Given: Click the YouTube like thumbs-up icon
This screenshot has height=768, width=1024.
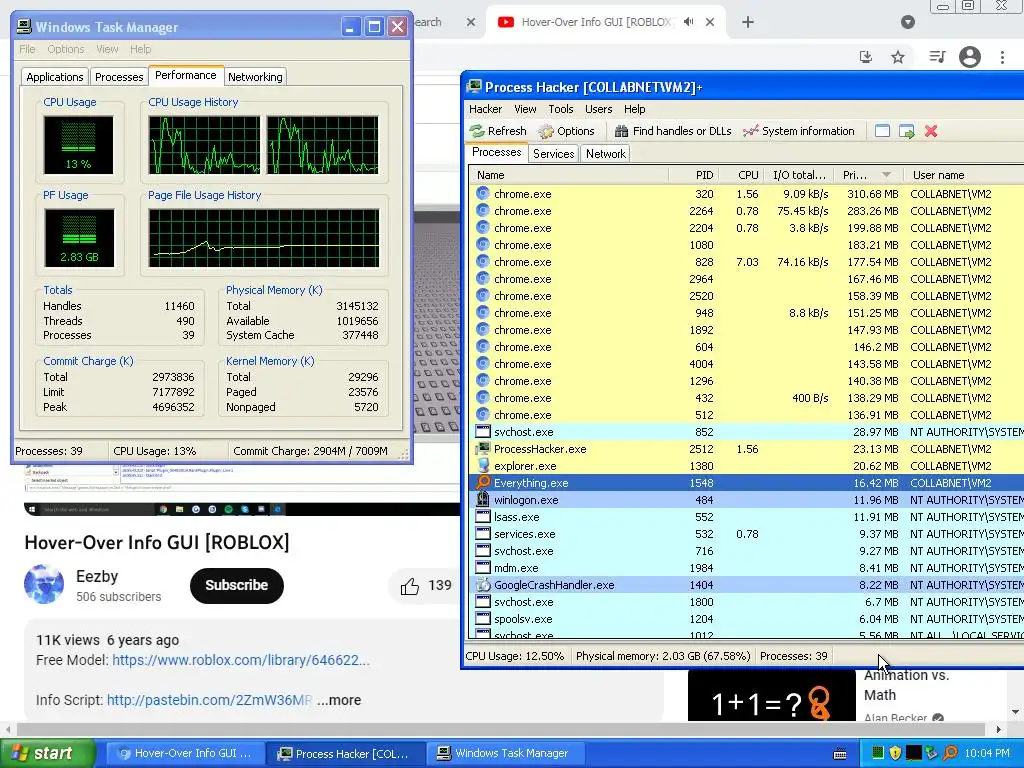Looking at the screenshot, I should [409, 586].
